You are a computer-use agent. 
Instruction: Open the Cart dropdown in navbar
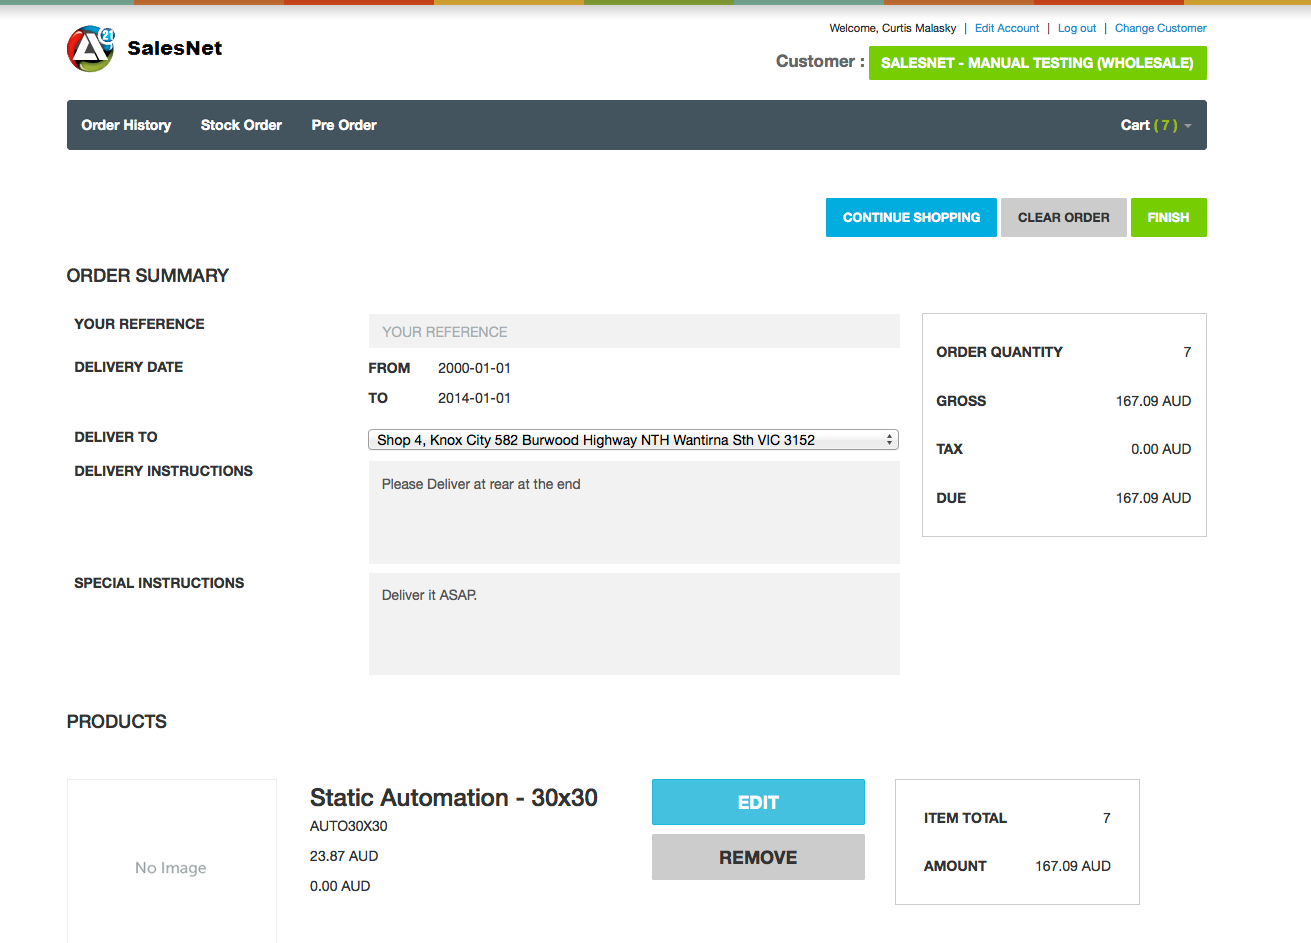tap(1155, 125)
